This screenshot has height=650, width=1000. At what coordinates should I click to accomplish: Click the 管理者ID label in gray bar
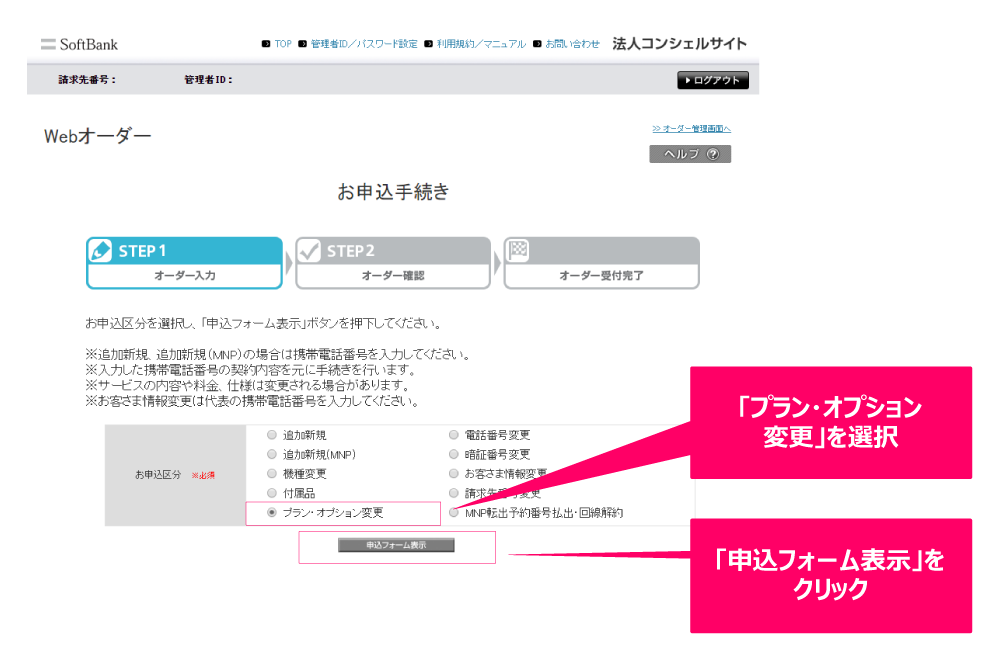pyautogui.click(x=208, y=80)
